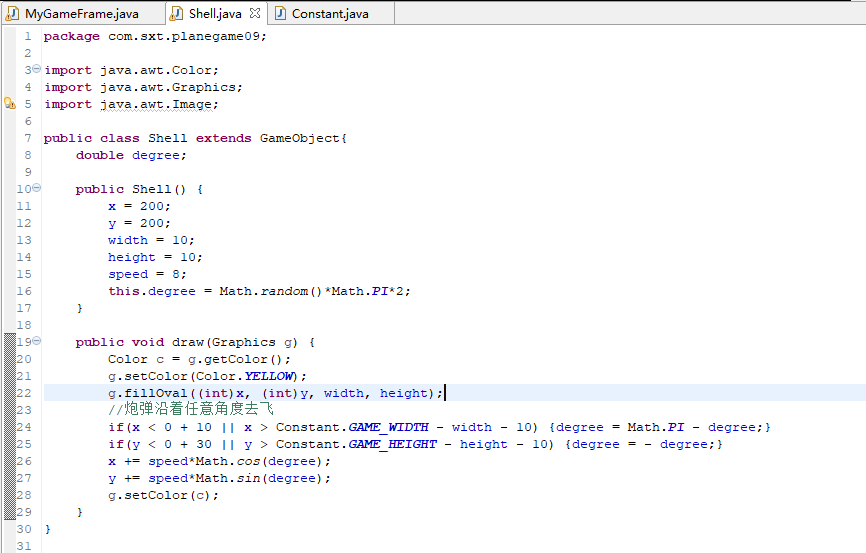Click the underlined 'java.awt.Image' import
This screenshot has height=553, width=866.
coord(156,104)
